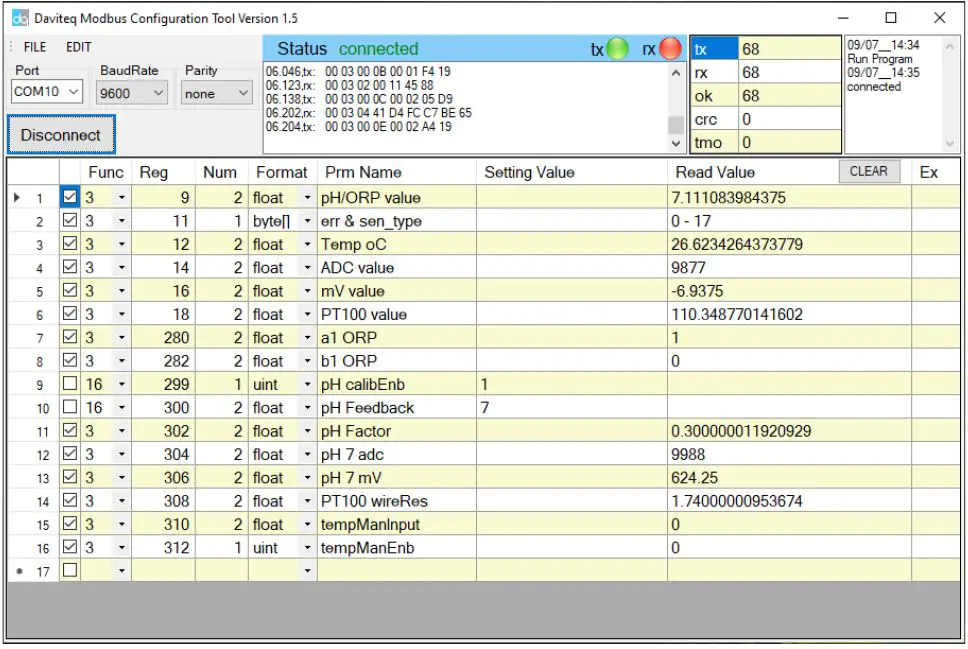Open Format dropdown for Temp oC row

307,245
